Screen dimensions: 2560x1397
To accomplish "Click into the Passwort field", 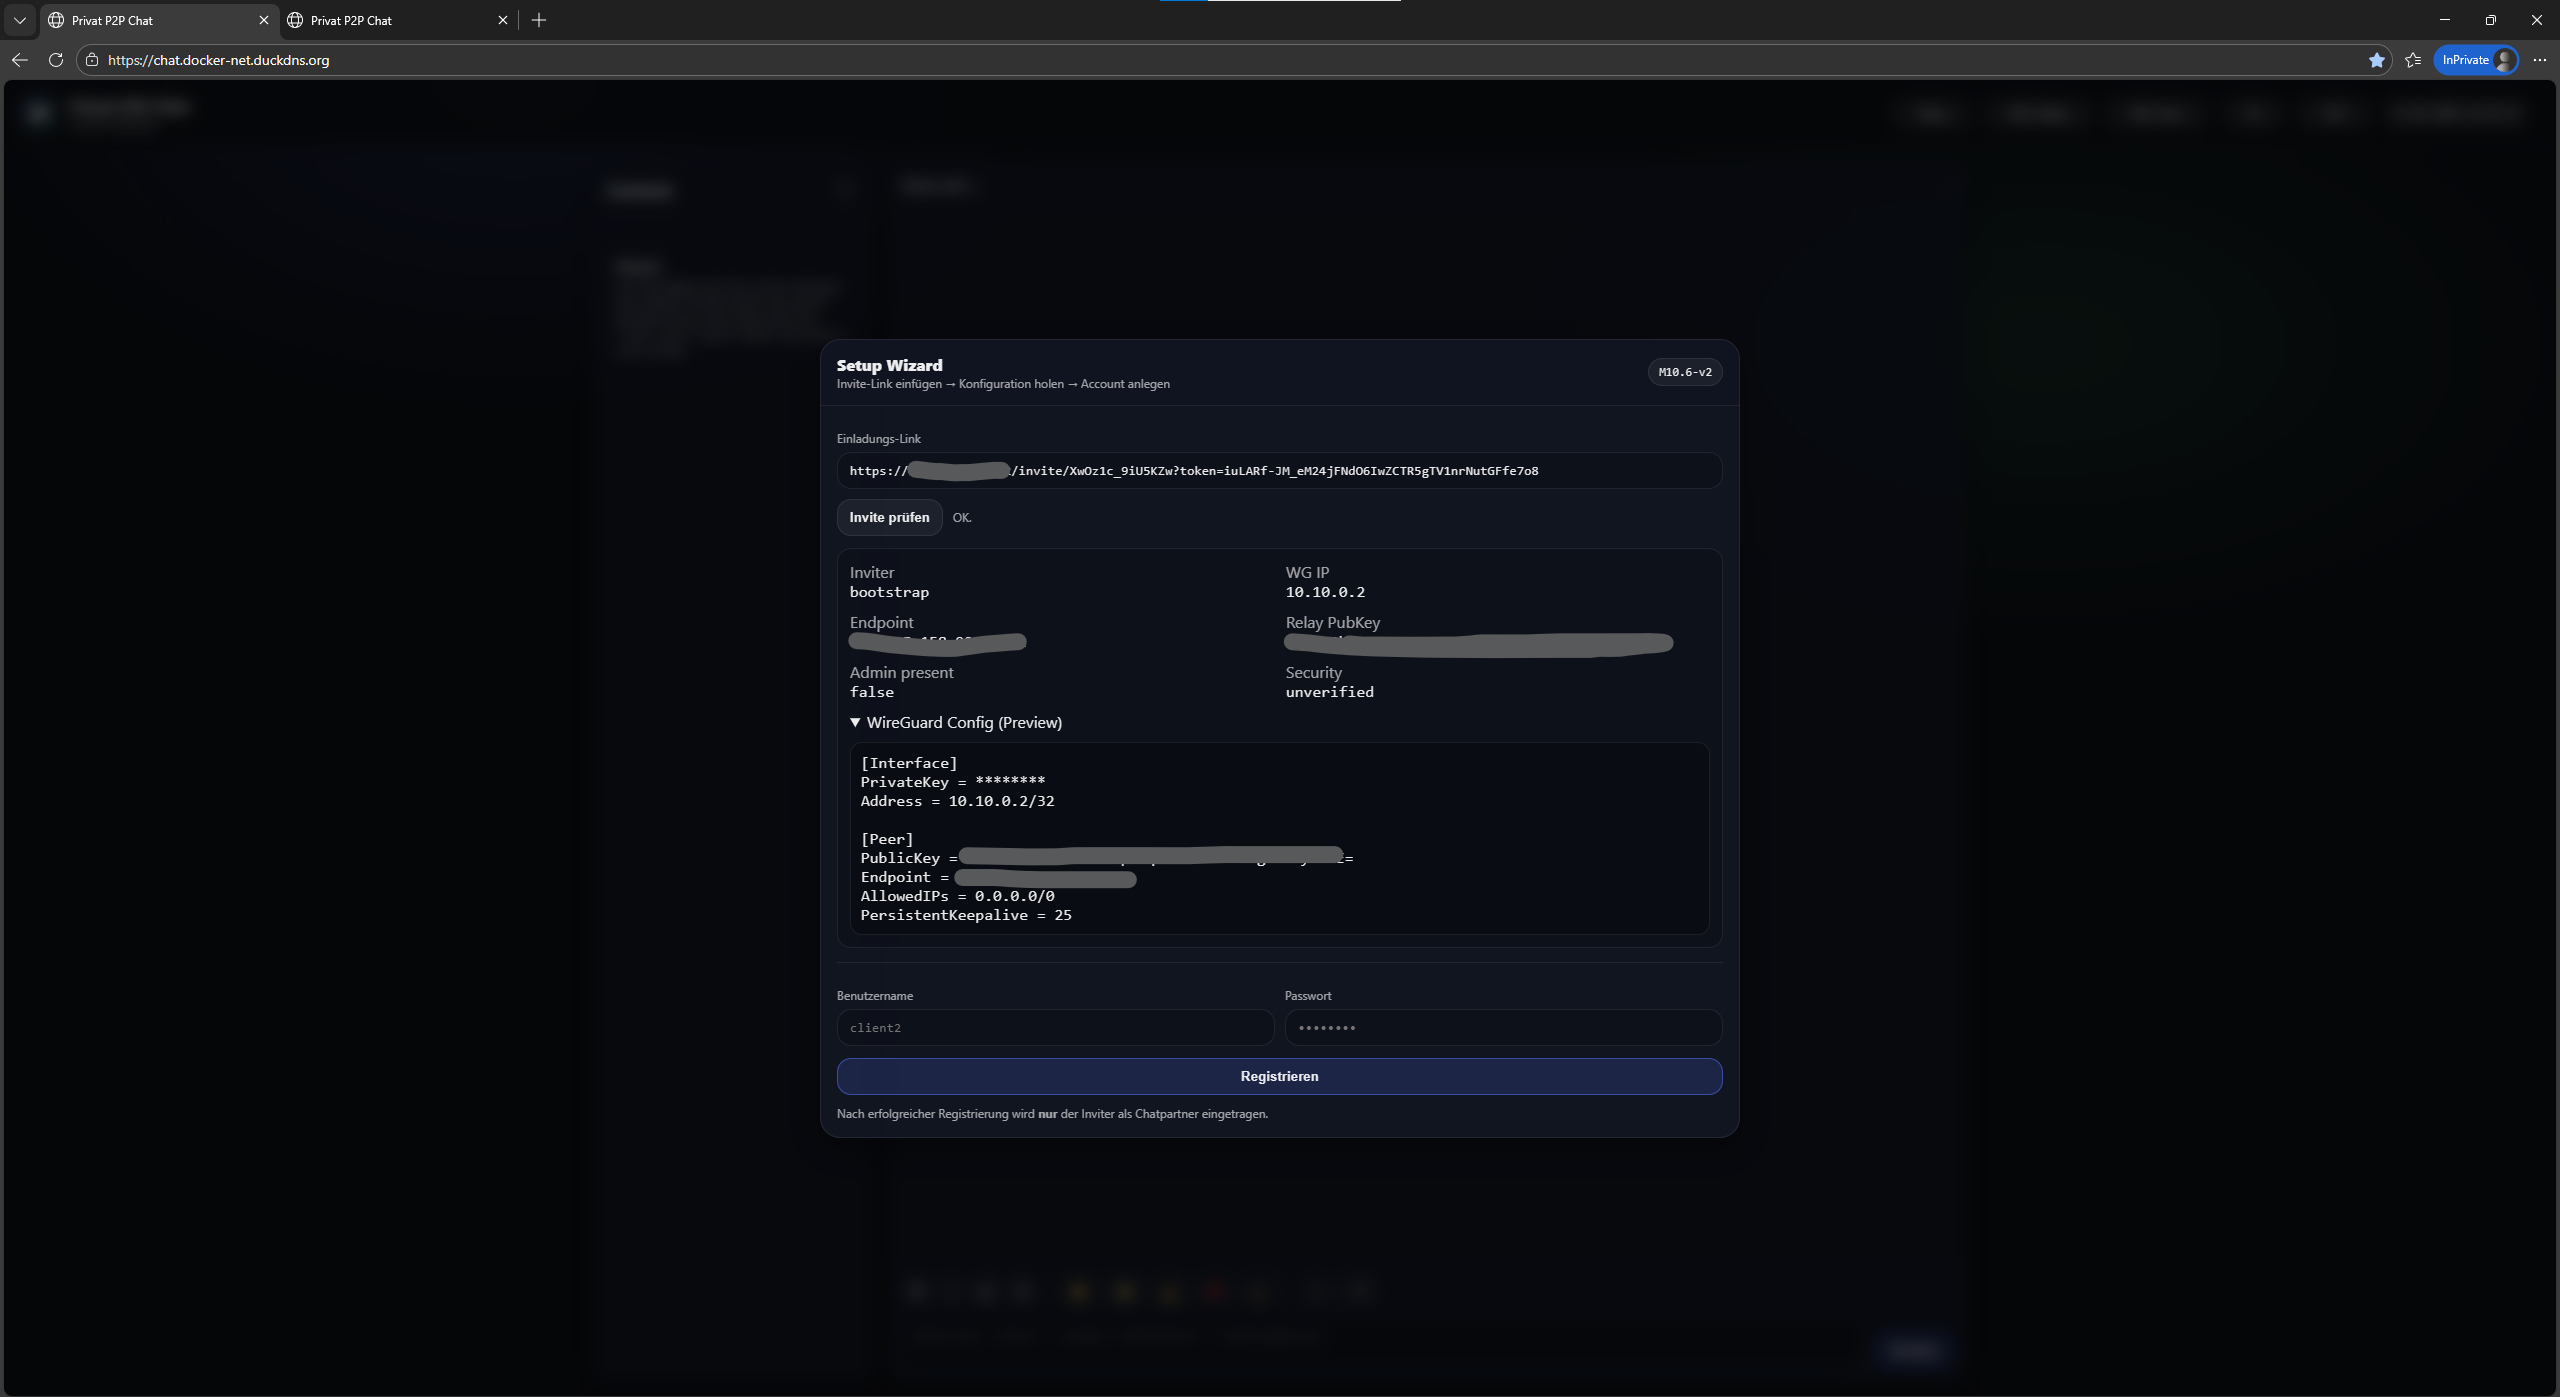I will point(1502,1027).
